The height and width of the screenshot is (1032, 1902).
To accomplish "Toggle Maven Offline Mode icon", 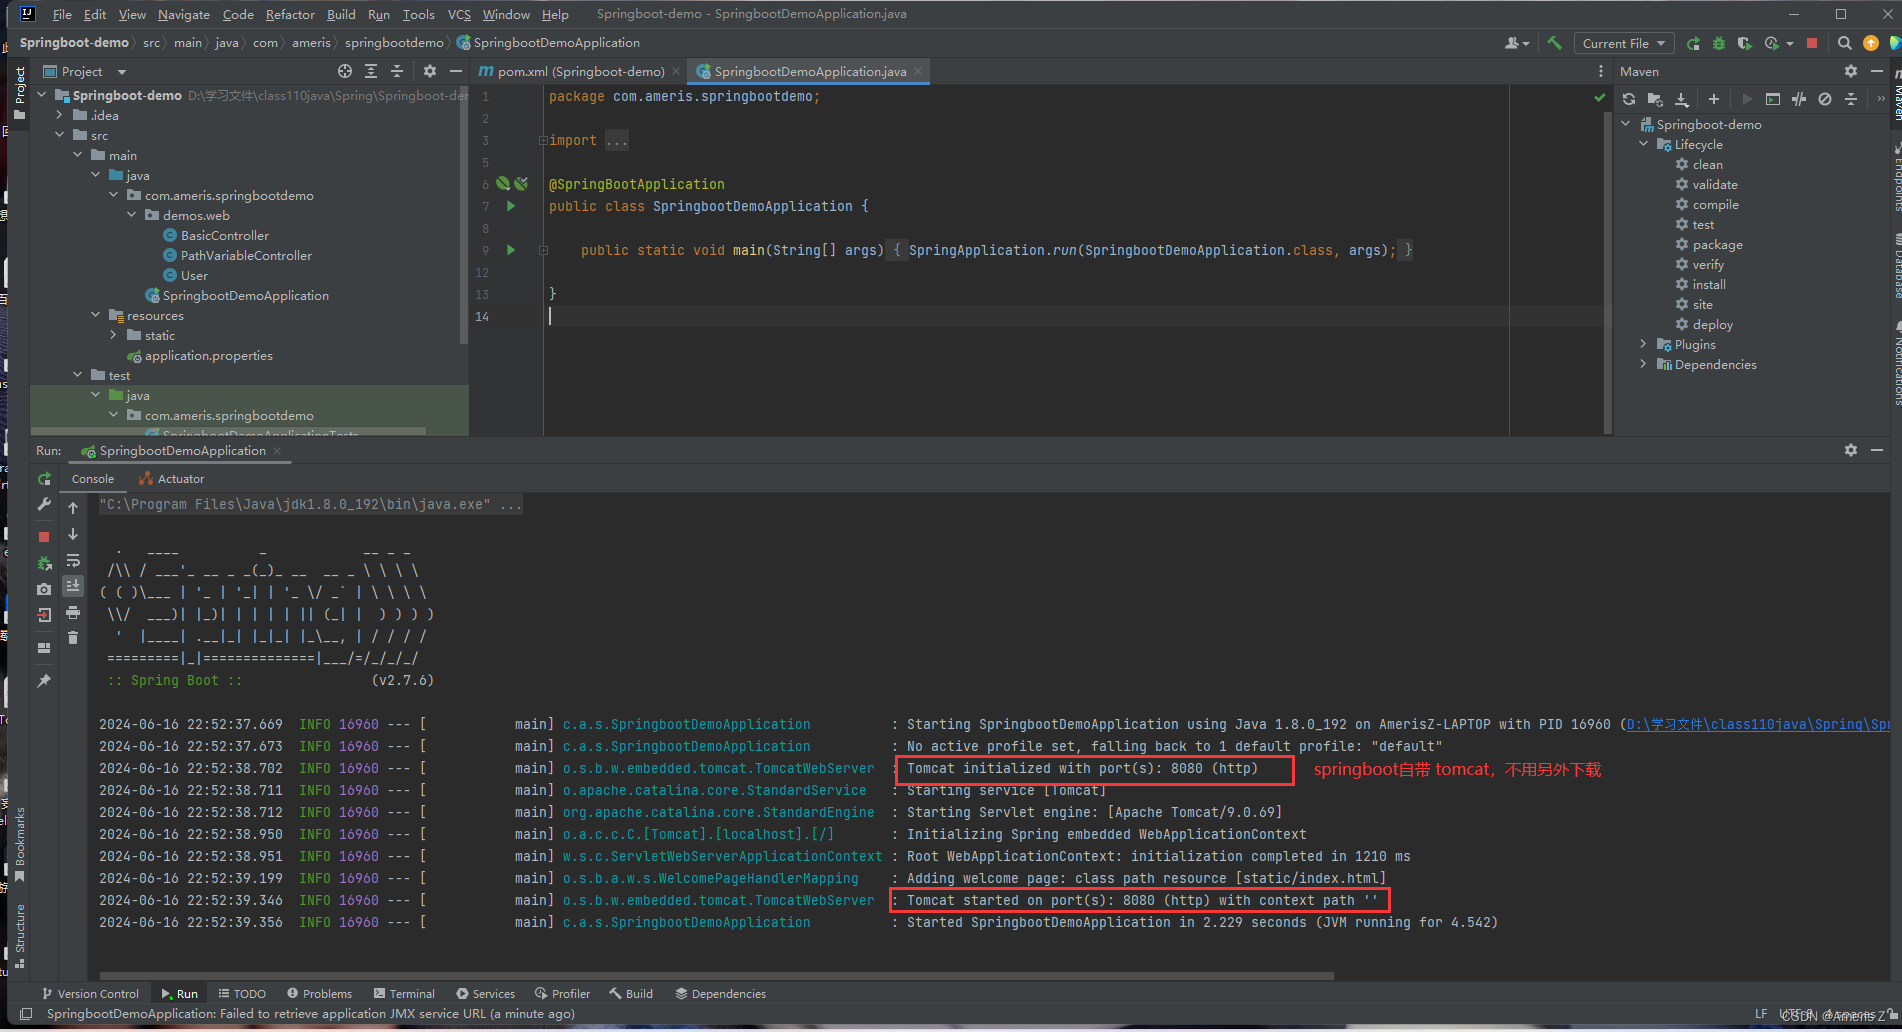I will tap(1799, 99).
